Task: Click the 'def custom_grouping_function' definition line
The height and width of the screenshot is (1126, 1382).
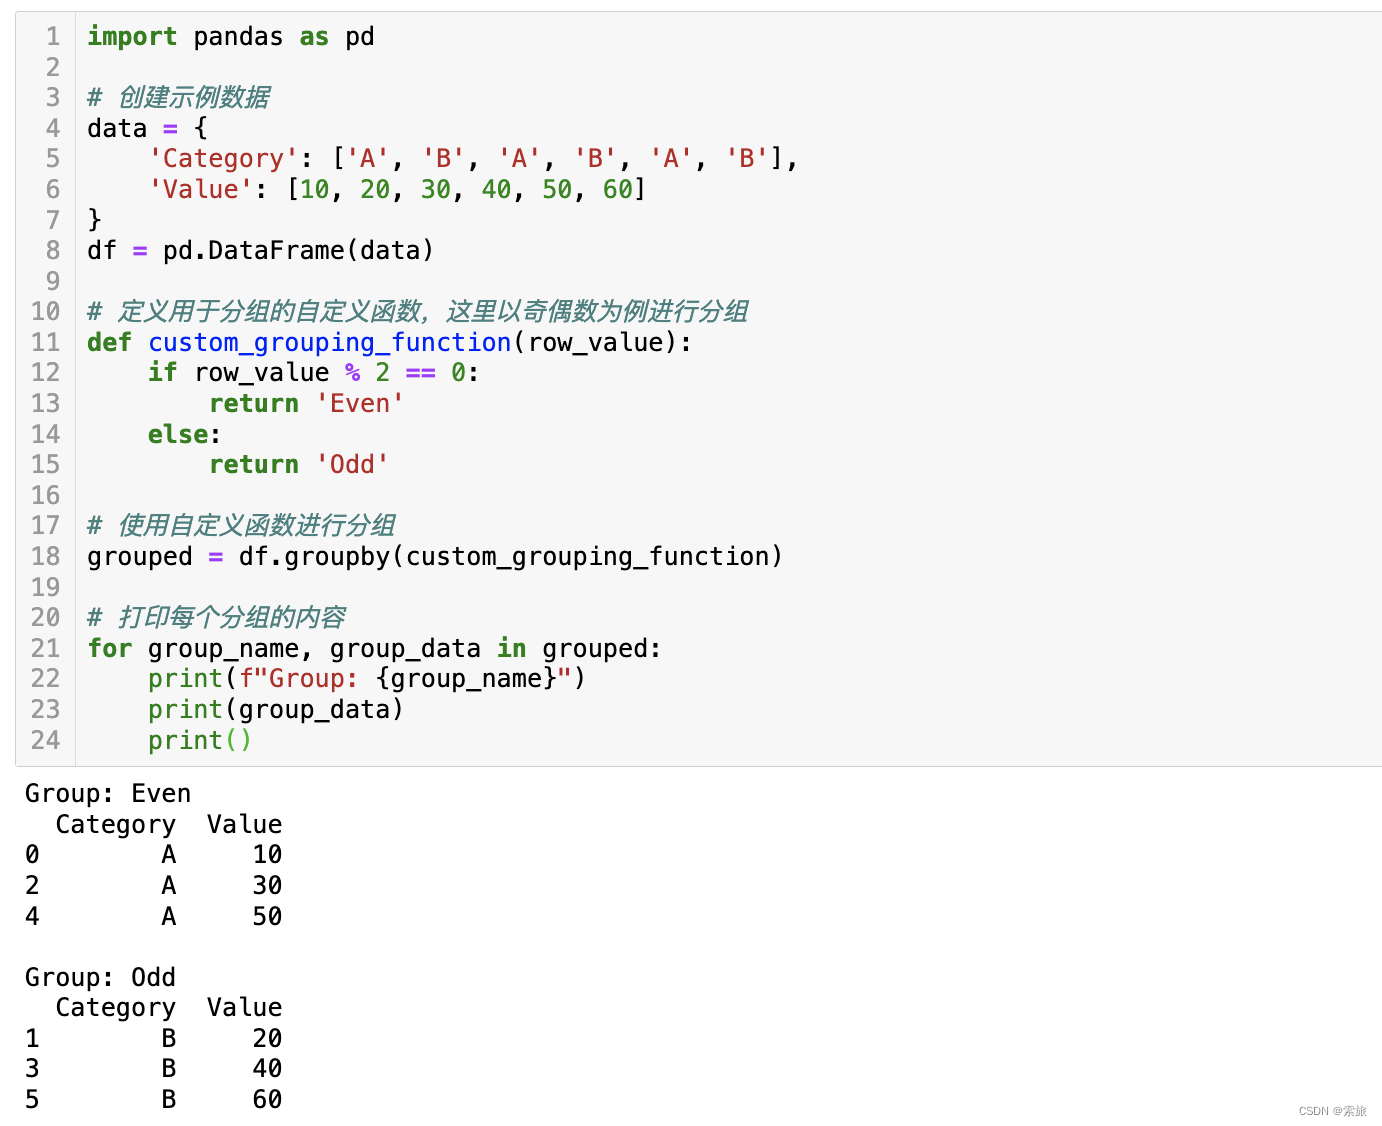Action: click(x=389, y=343)
